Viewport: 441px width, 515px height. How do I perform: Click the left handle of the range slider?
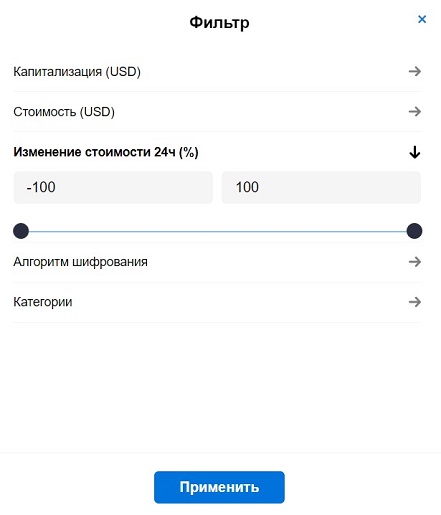(x=21, y=231)
